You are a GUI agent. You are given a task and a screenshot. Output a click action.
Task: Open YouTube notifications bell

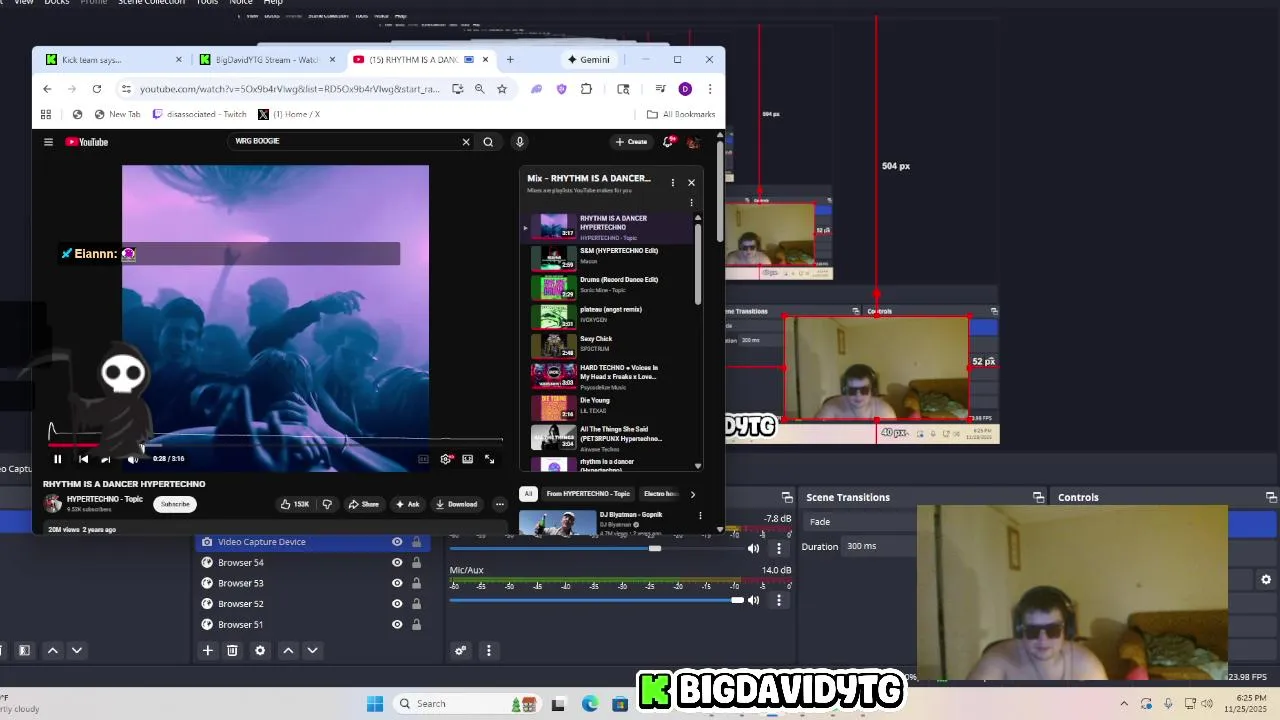668,142
